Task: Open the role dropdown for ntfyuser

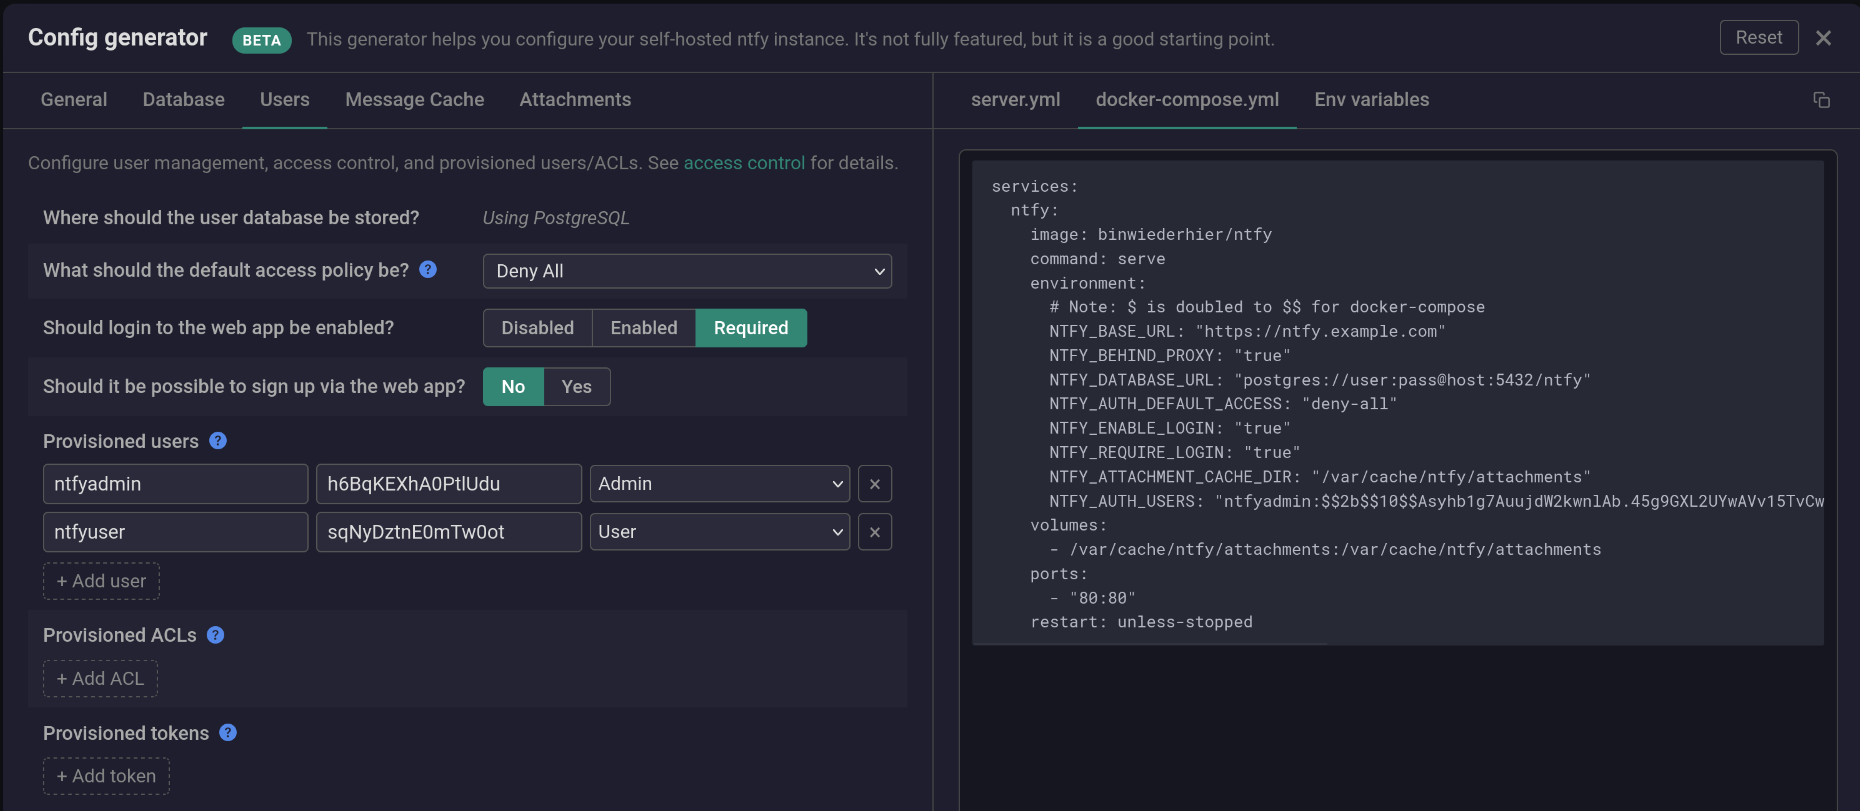Action: pyautogui.click(x=720, y=532)
